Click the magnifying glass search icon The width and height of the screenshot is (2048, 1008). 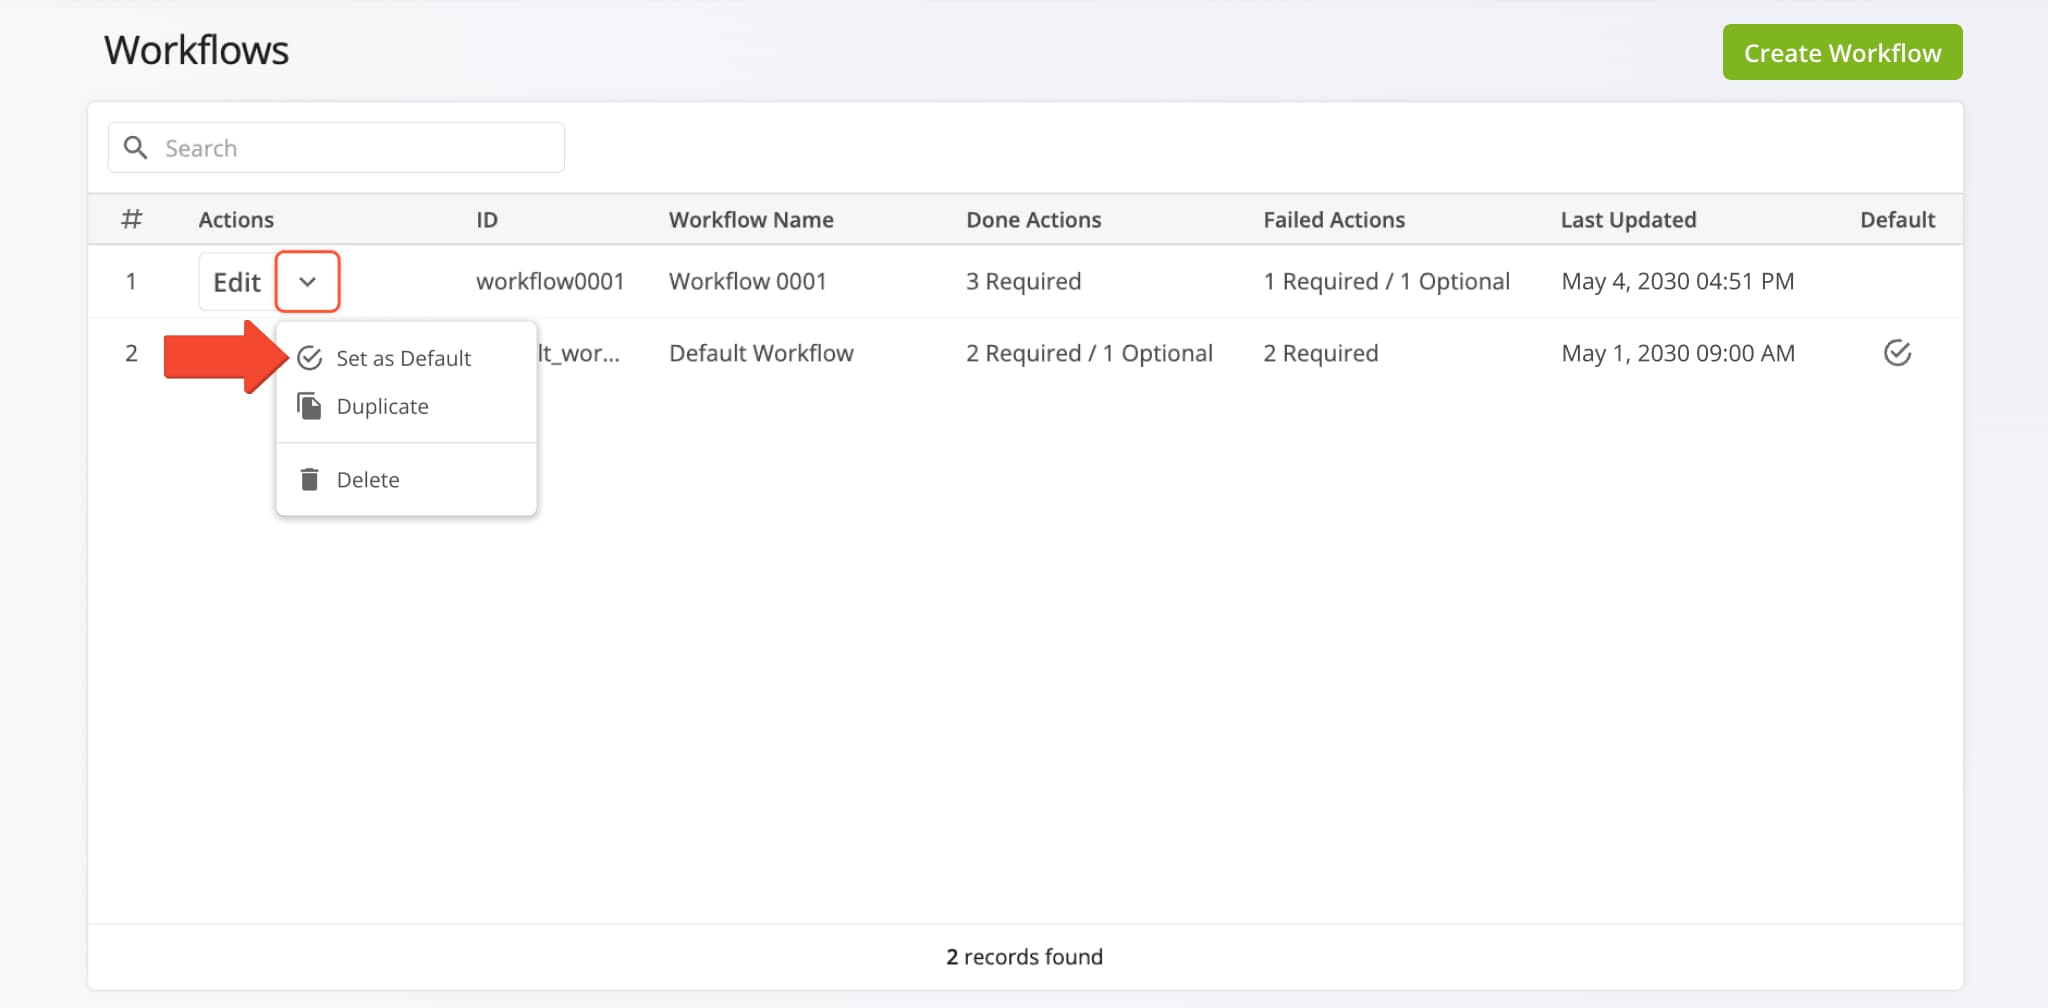135,148
